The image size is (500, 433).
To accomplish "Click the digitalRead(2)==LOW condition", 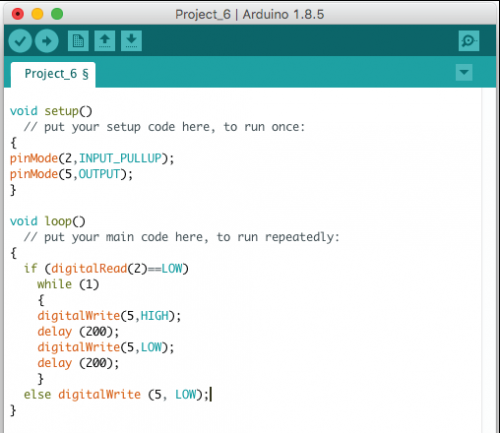I will coord(117,269).
